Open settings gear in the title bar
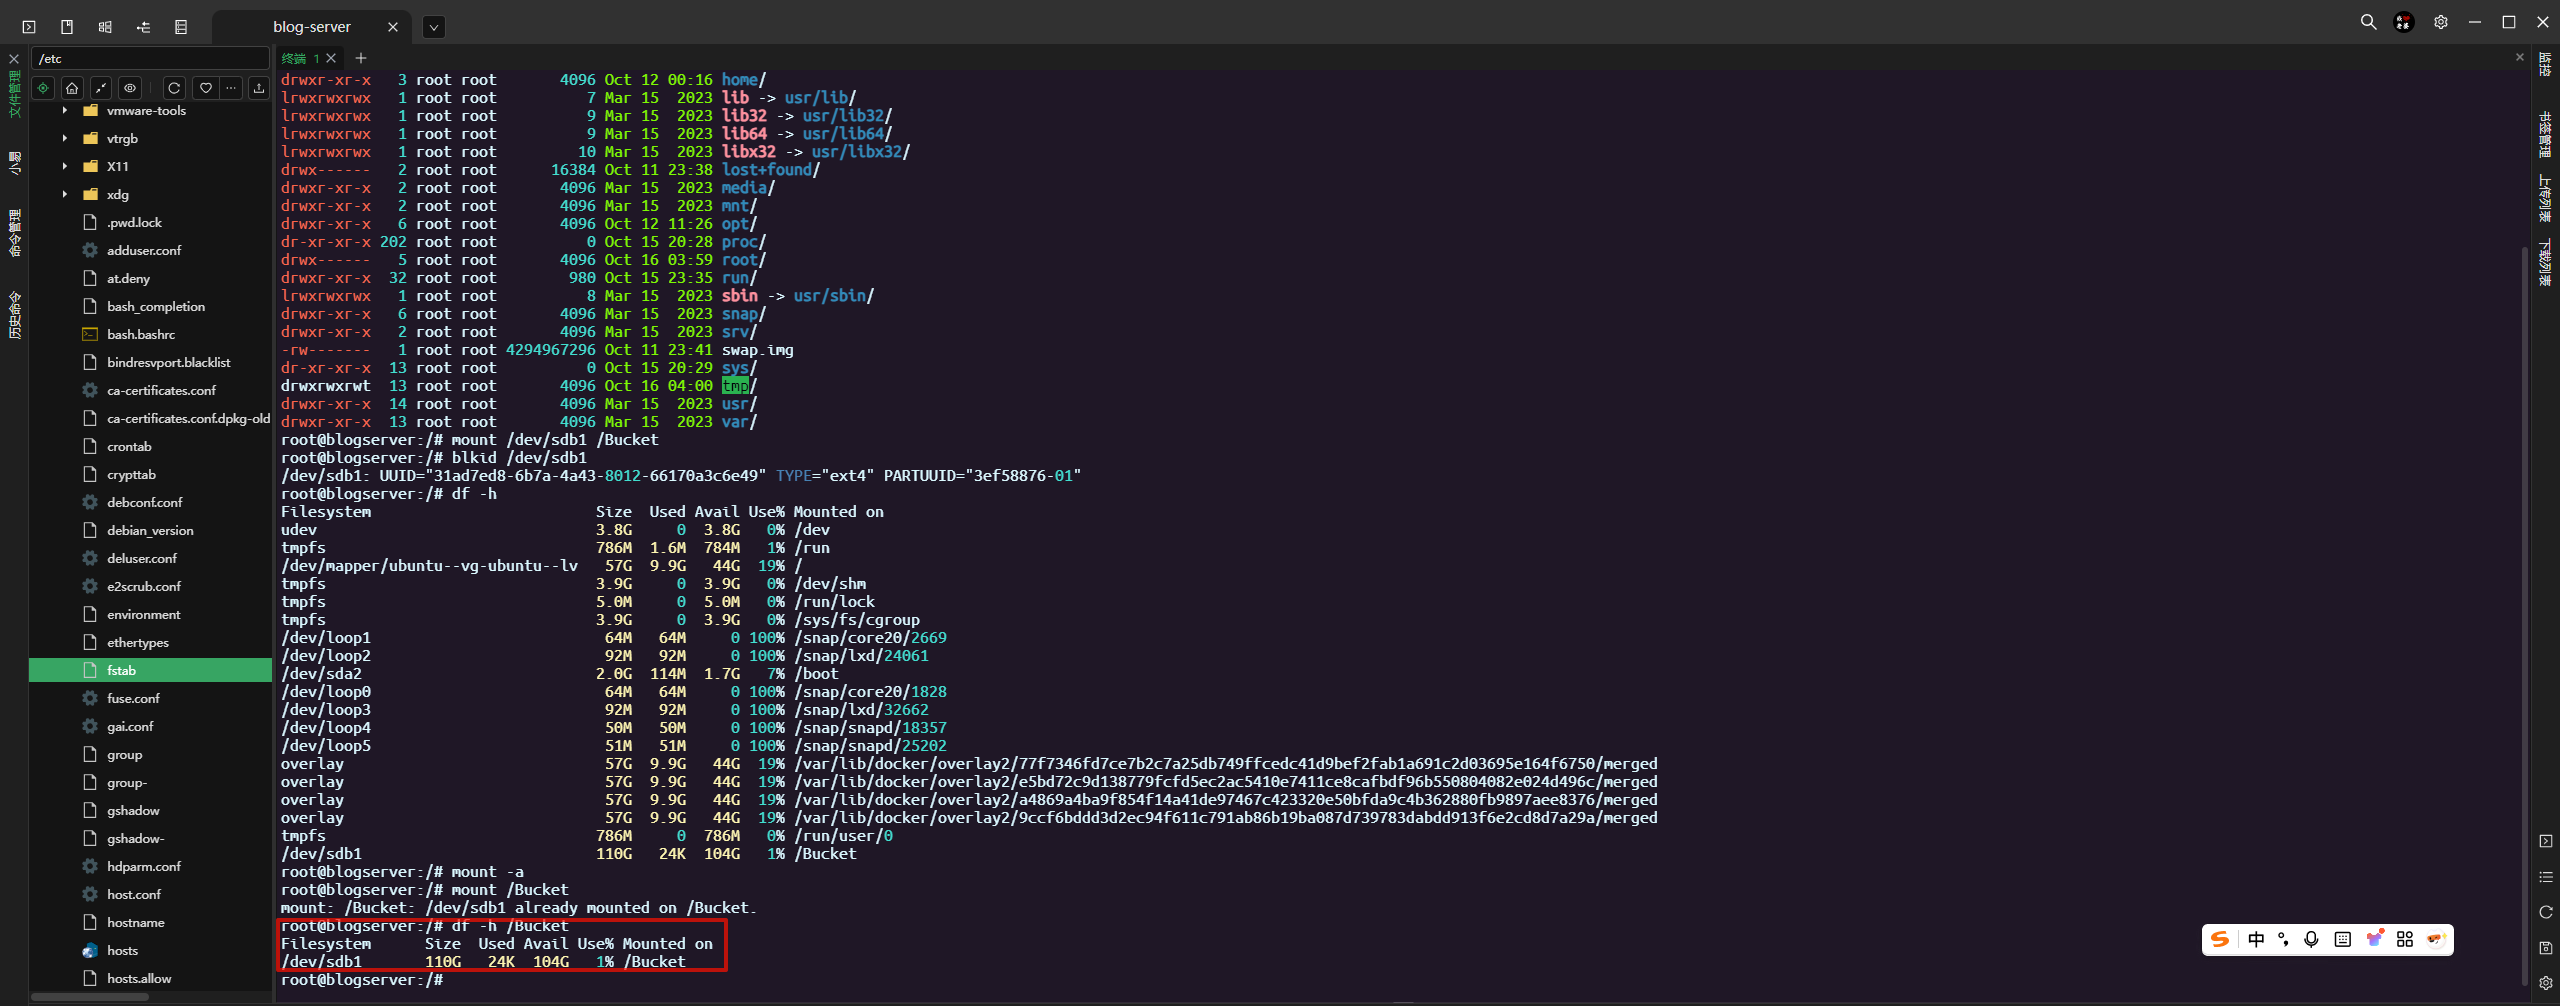 (2441, 22)
